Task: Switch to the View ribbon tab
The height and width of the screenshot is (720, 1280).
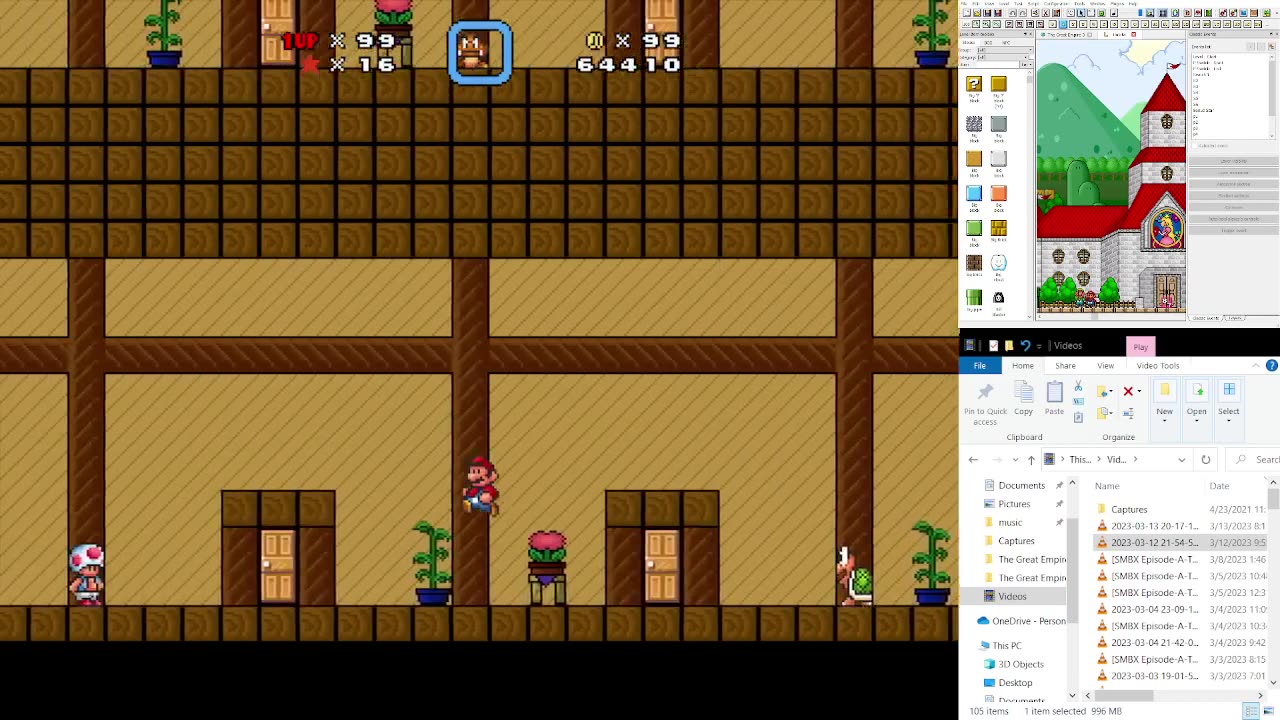Action: (x=1105, y=366)
